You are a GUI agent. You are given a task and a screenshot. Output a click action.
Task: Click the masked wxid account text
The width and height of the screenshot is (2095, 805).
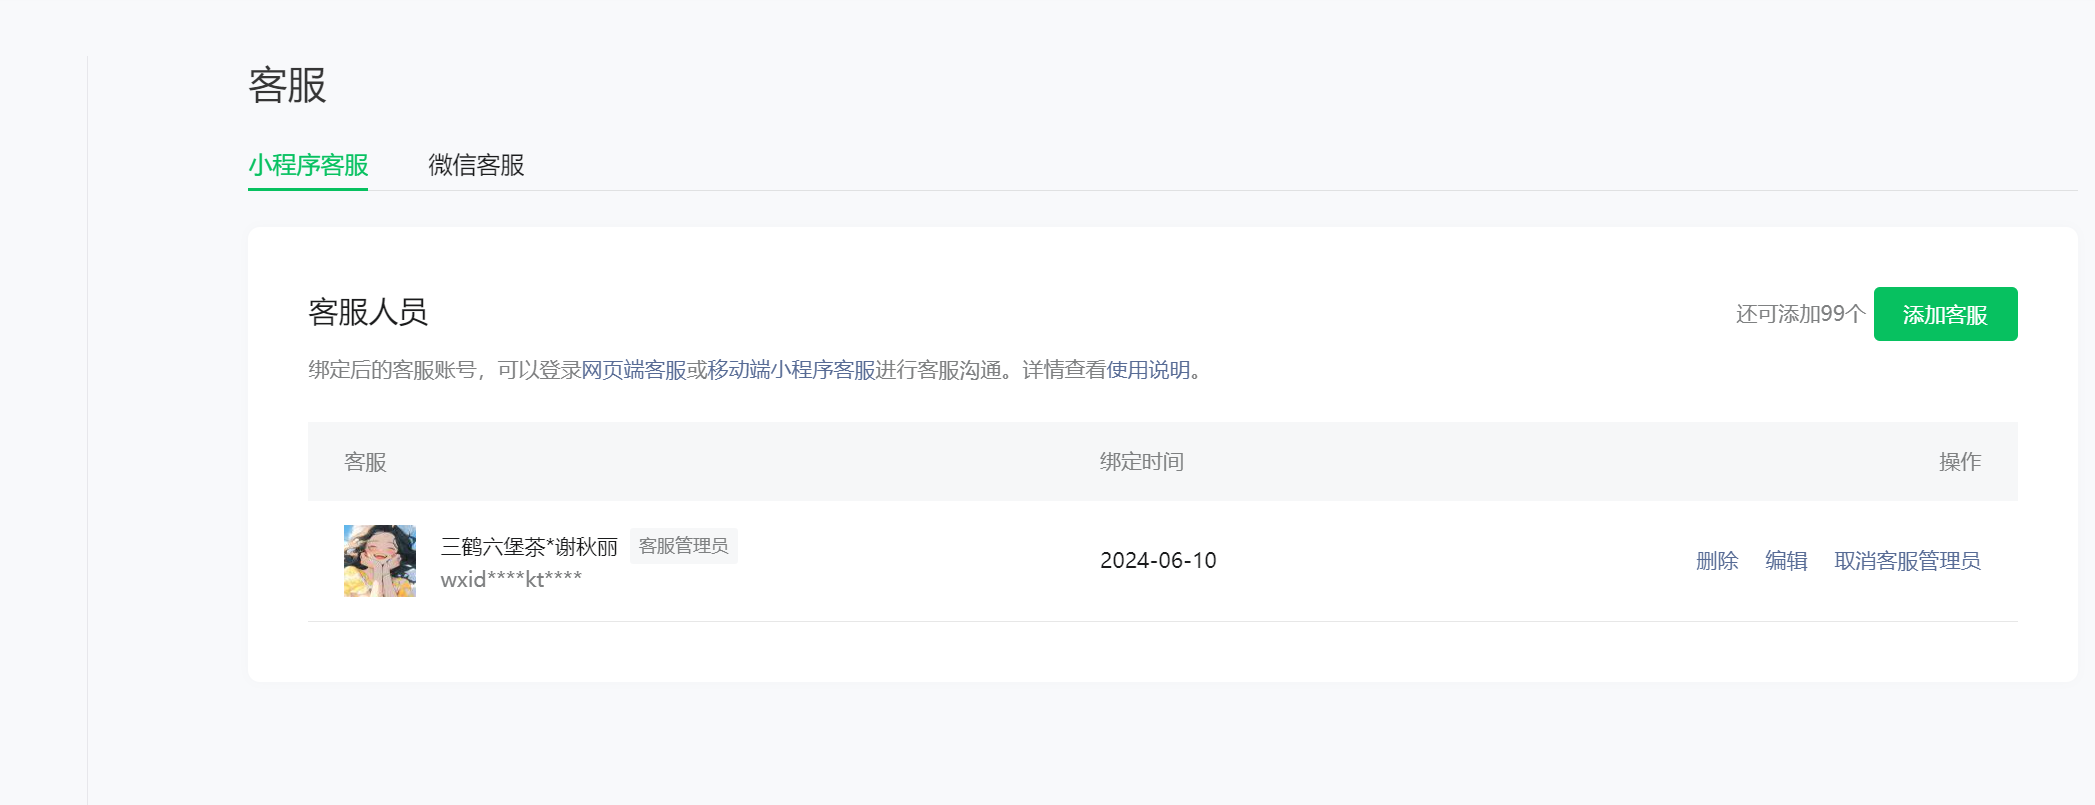pos(511,580)
